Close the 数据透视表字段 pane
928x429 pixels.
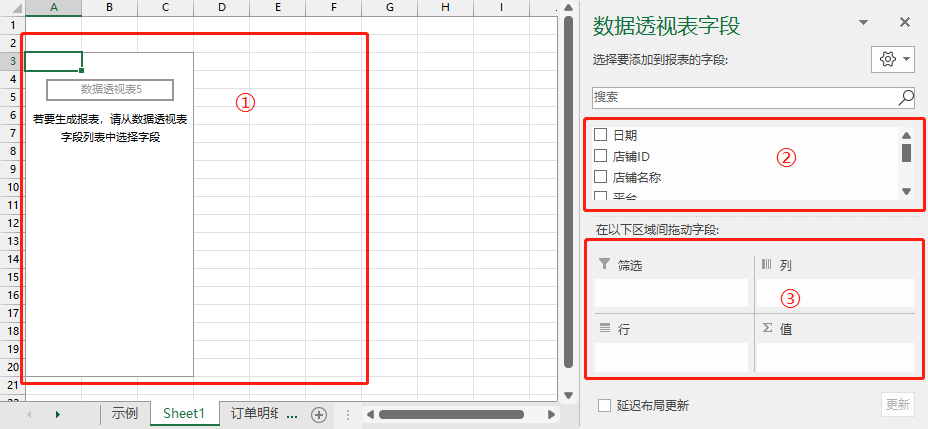[x=904, y=22]
